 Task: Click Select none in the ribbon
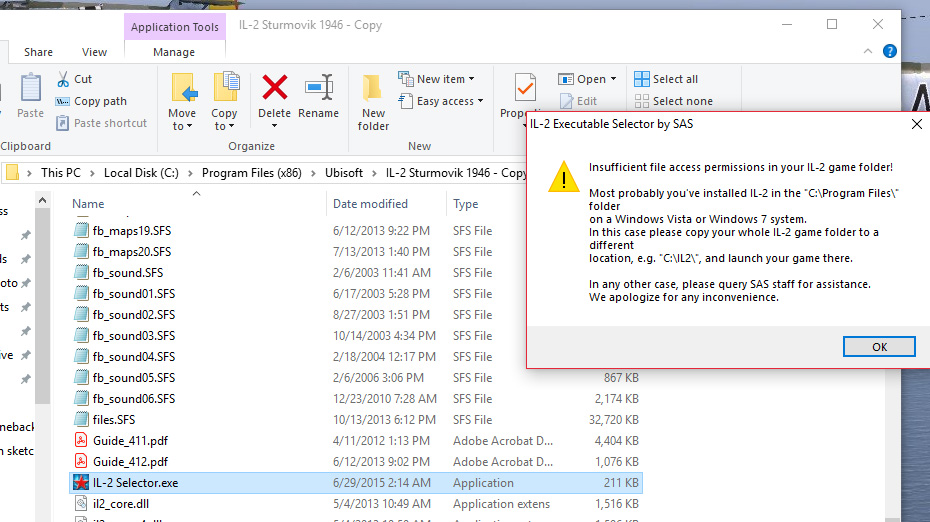(x=674, y=101)
